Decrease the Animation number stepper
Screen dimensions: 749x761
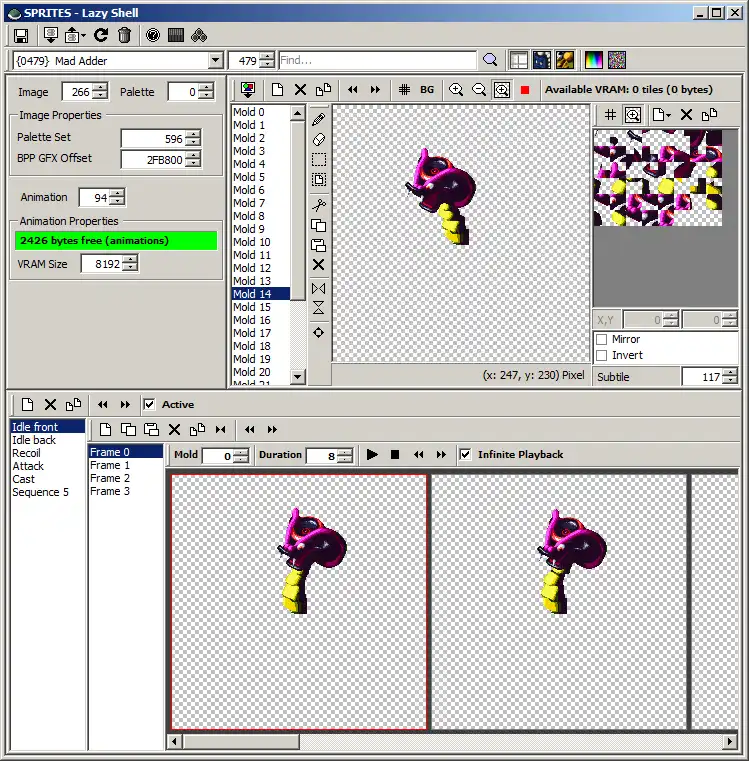[x=117, y=201]
